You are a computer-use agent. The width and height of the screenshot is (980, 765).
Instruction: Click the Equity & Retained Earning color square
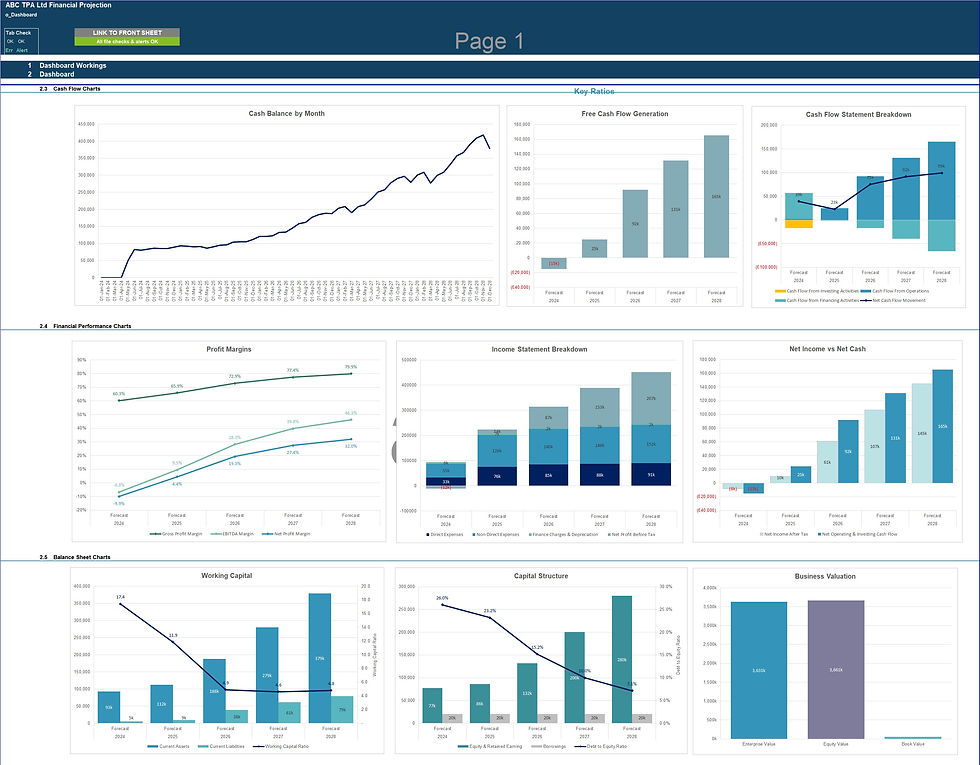pos(461,747)
